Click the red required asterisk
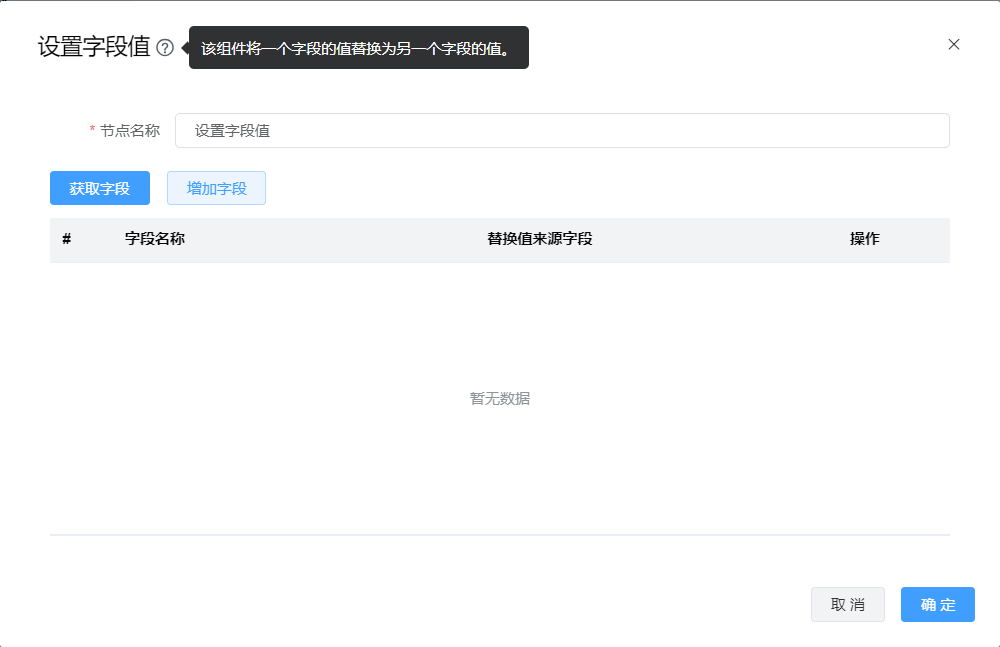1000x647 pixels. point(92,131)
